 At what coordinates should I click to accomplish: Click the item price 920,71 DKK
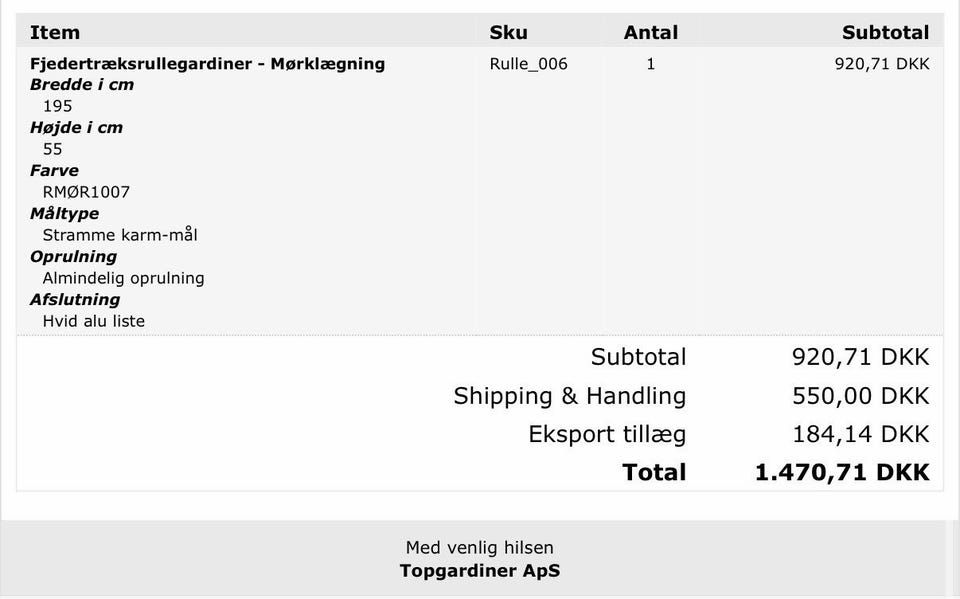[x=881, y=64]
